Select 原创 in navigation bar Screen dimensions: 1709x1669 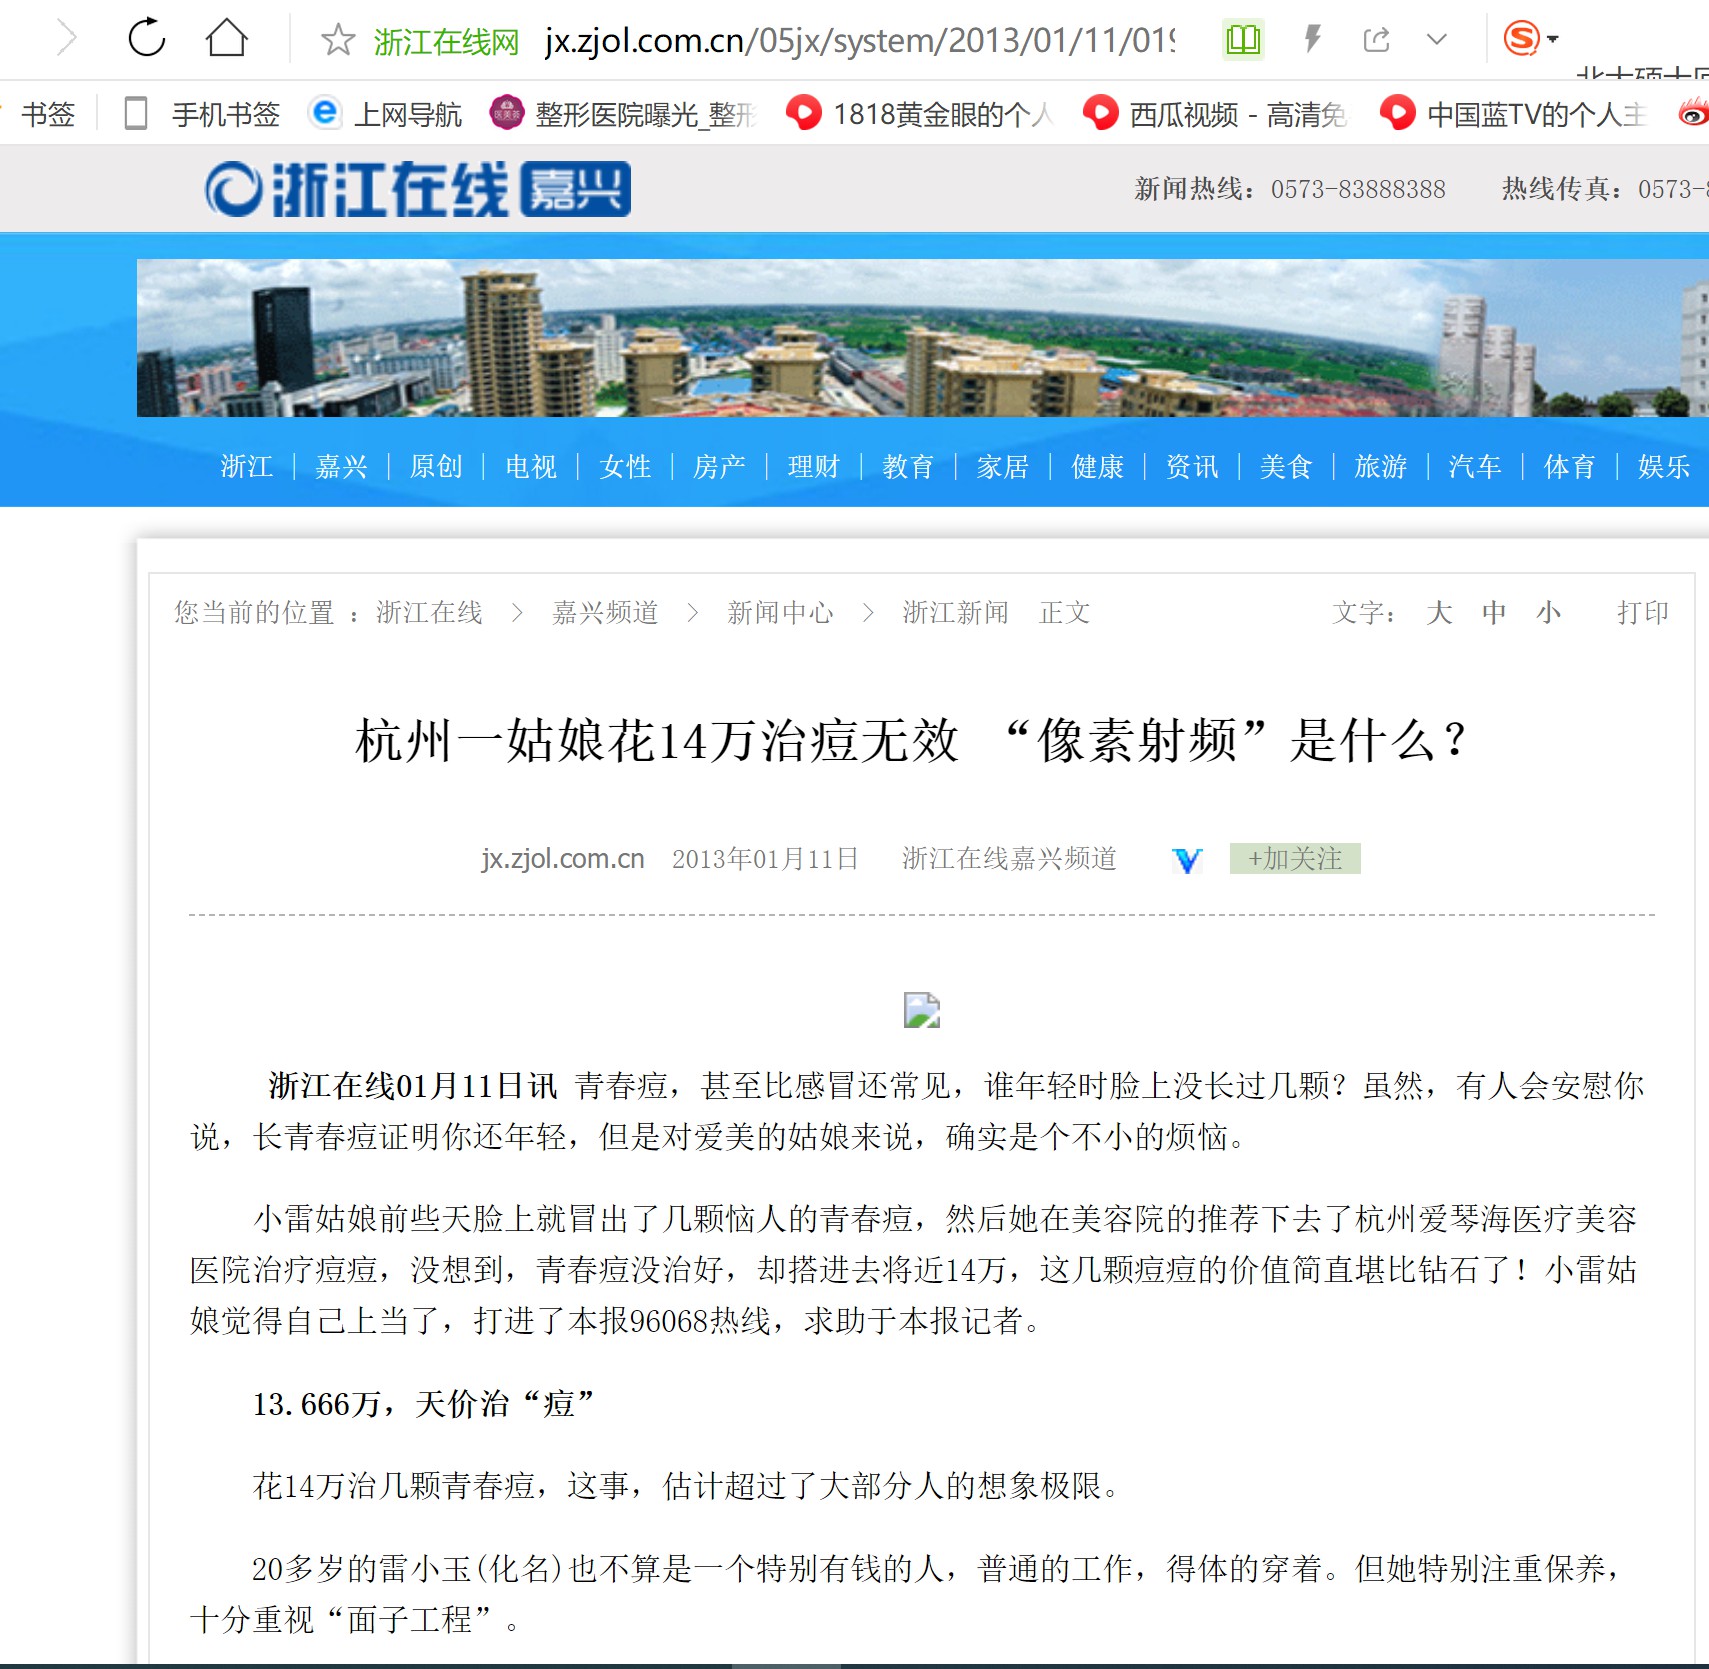(x=436, y=467)
